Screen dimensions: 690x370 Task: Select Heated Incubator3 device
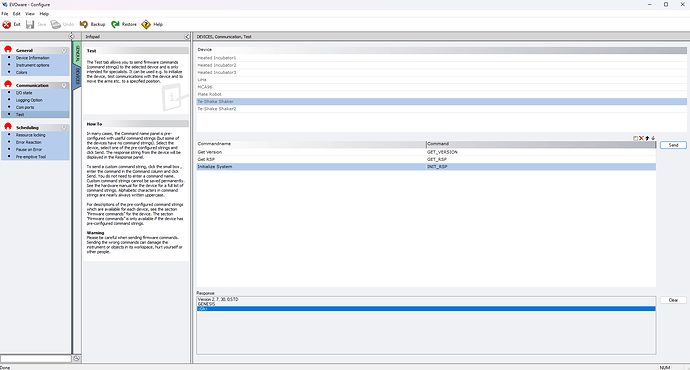(441, 72)
